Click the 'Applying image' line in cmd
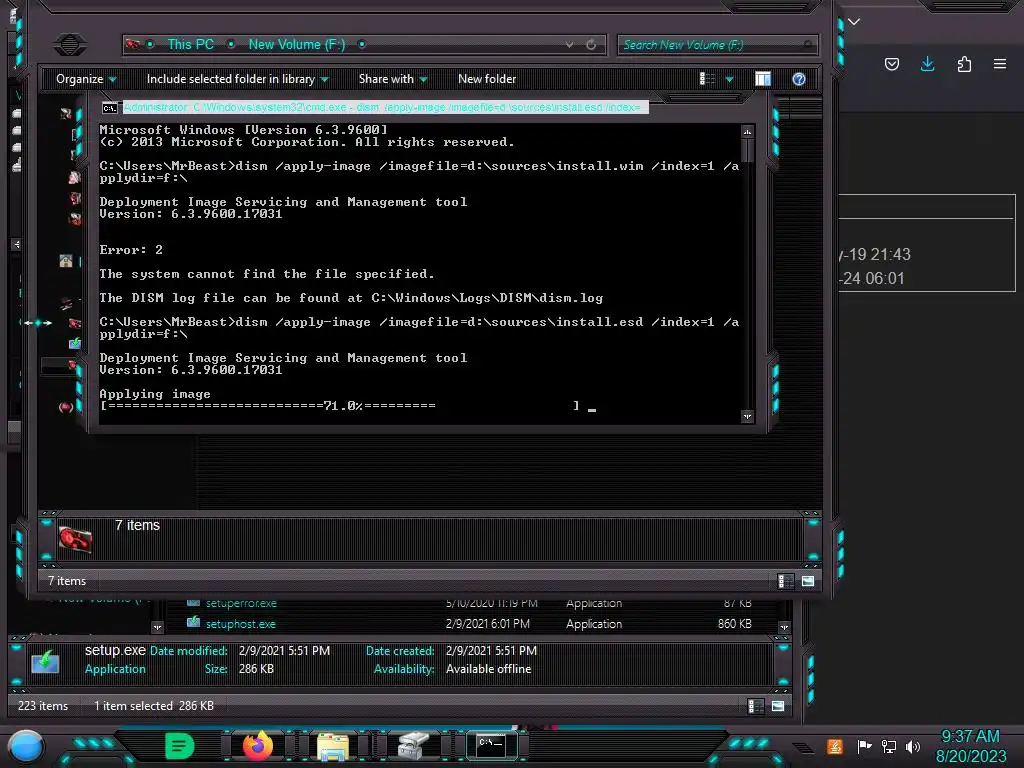1024x768 pixels. click(155, 394)
